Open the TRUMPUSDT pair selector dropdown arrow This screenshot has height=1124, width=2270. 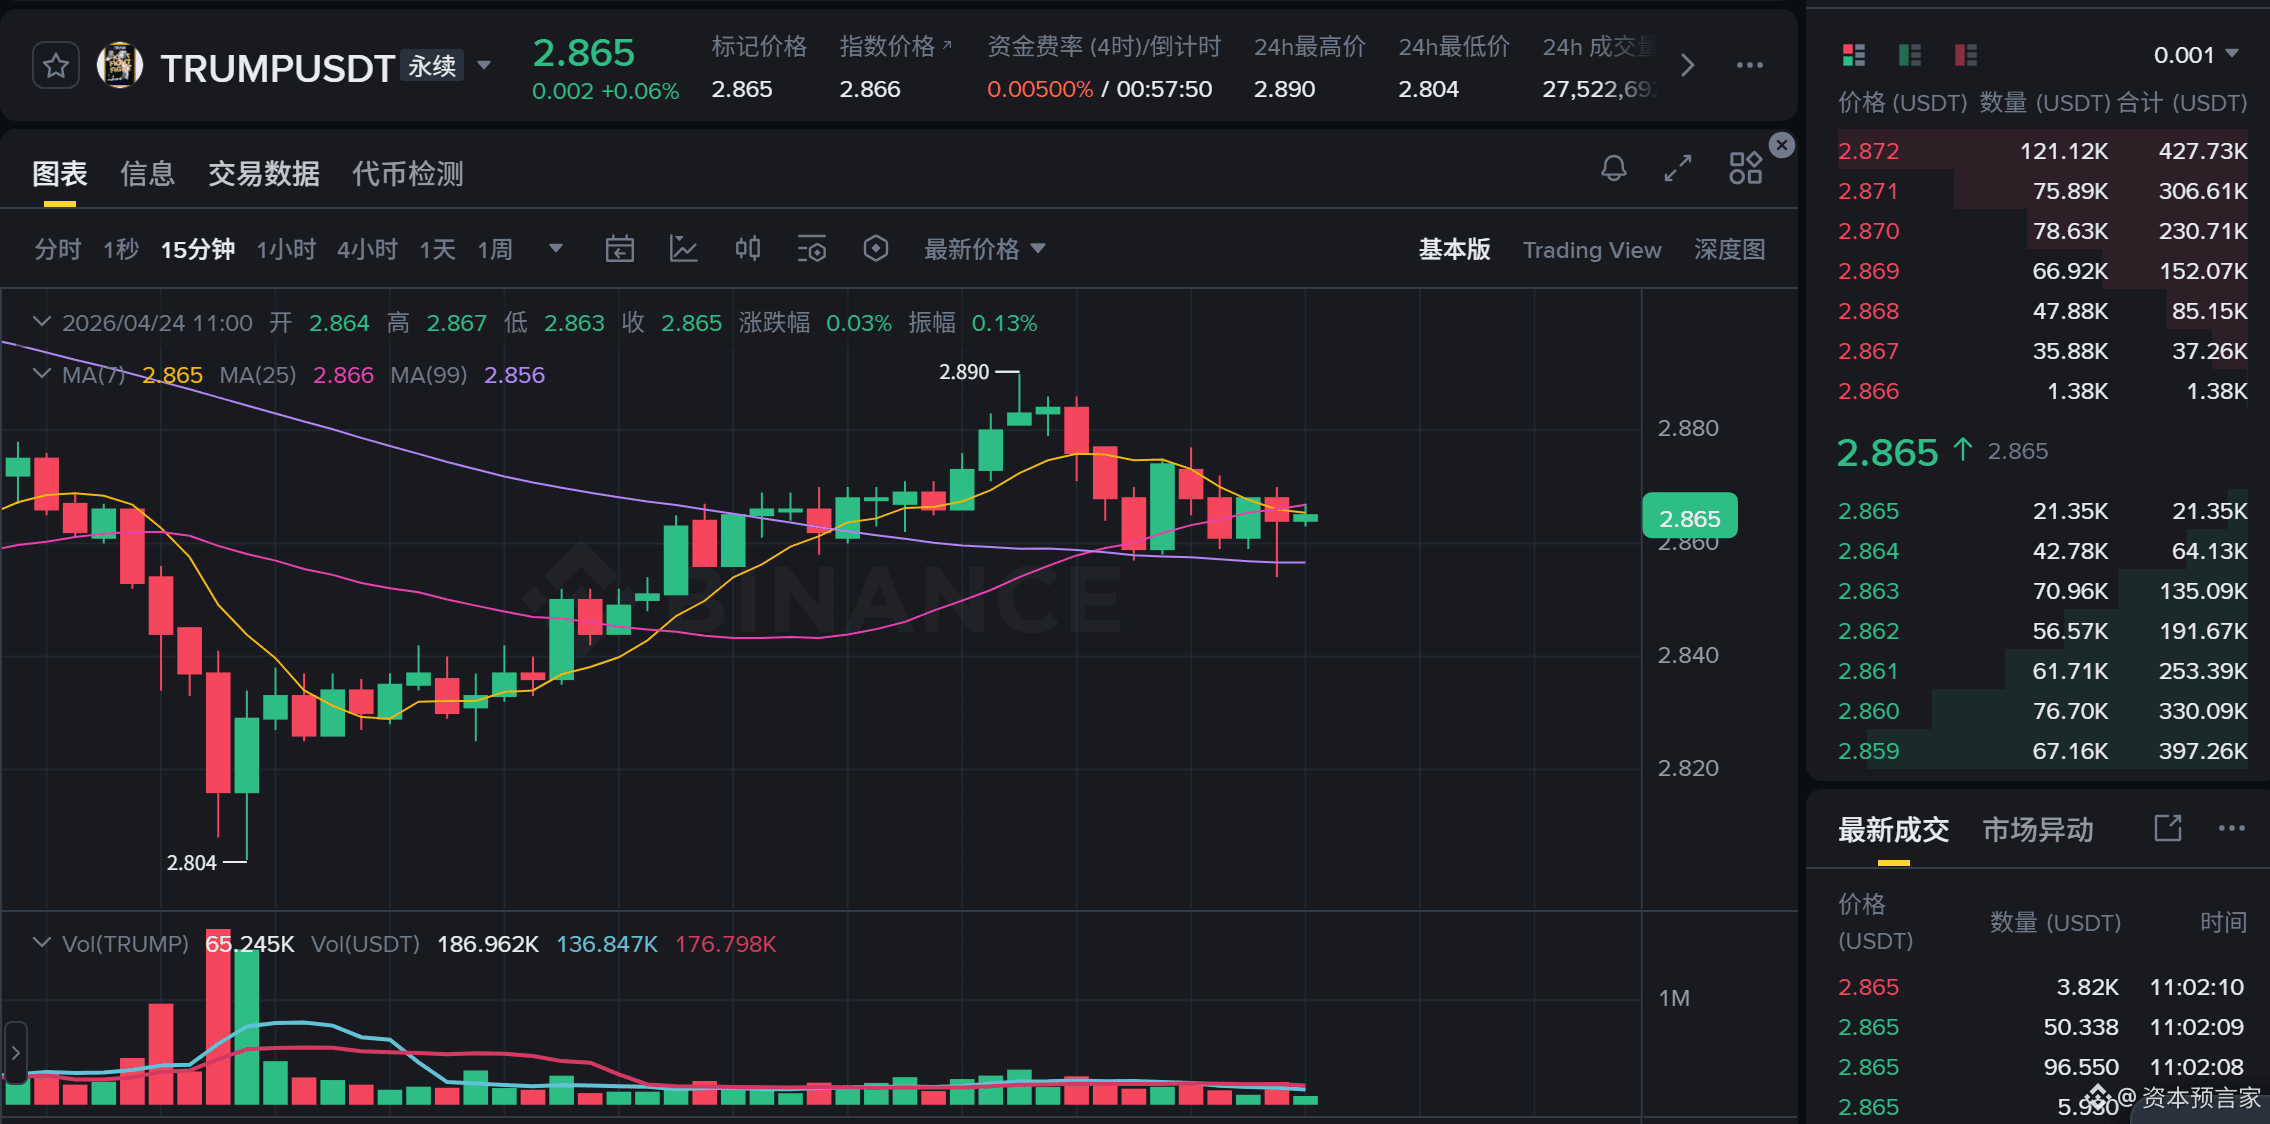[484, 66]
